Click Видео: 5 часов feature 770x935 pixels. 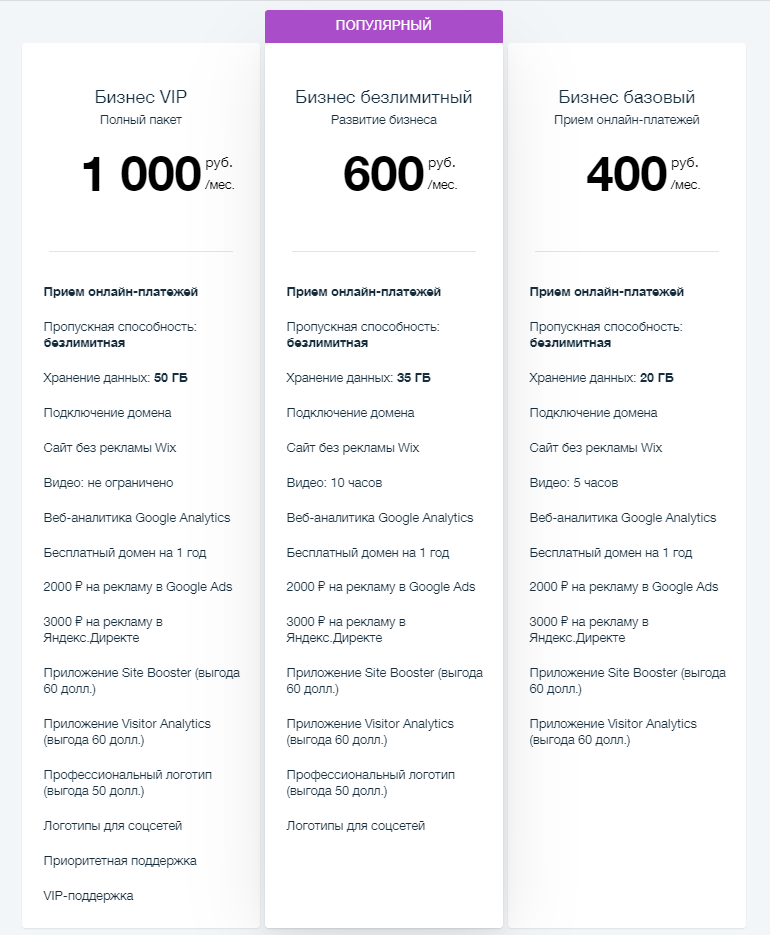point(574,482)
